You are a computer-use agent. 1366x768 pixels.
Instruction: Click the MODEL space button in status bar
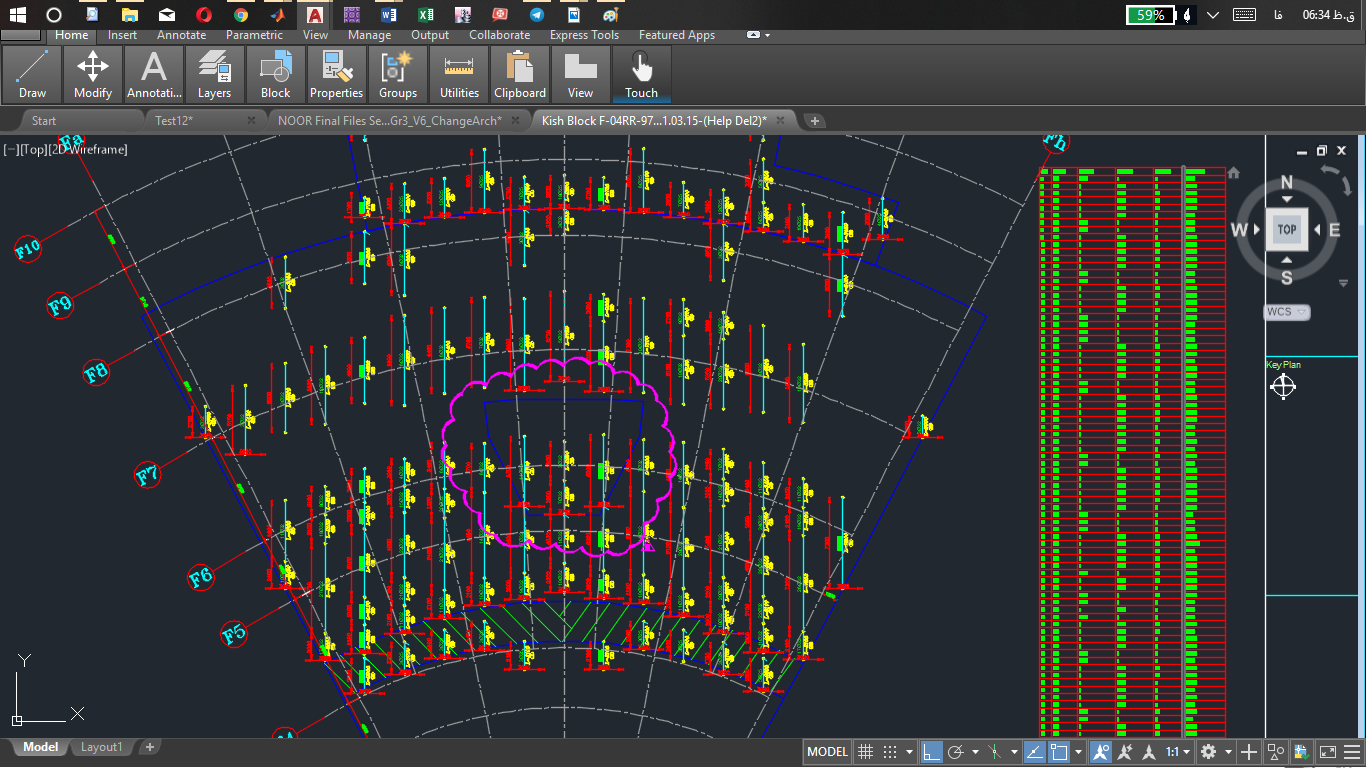pyautogui.click(x=827, y=752)
